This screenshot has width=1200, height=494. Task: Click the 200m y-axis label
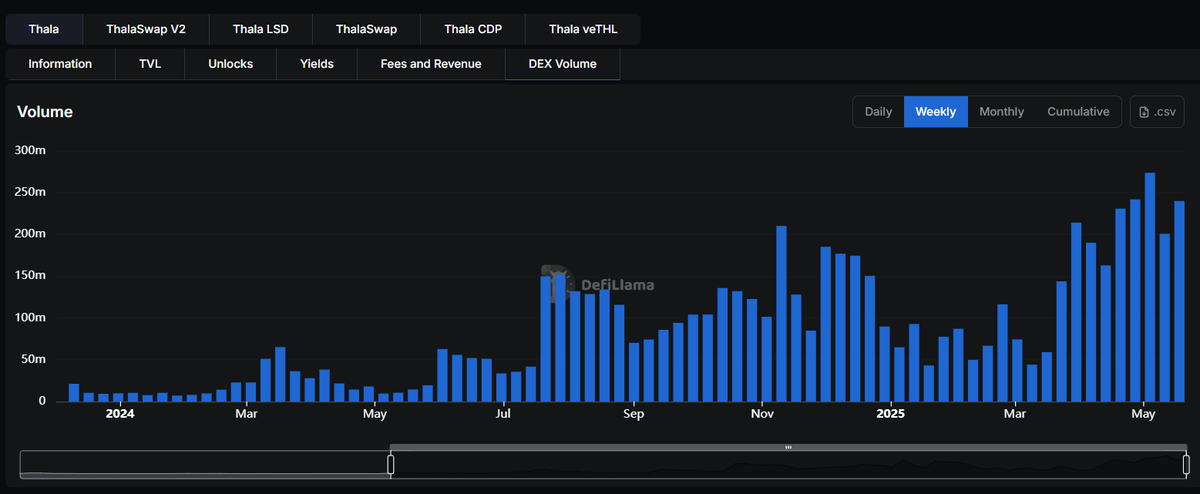click(x=30, y=234)
